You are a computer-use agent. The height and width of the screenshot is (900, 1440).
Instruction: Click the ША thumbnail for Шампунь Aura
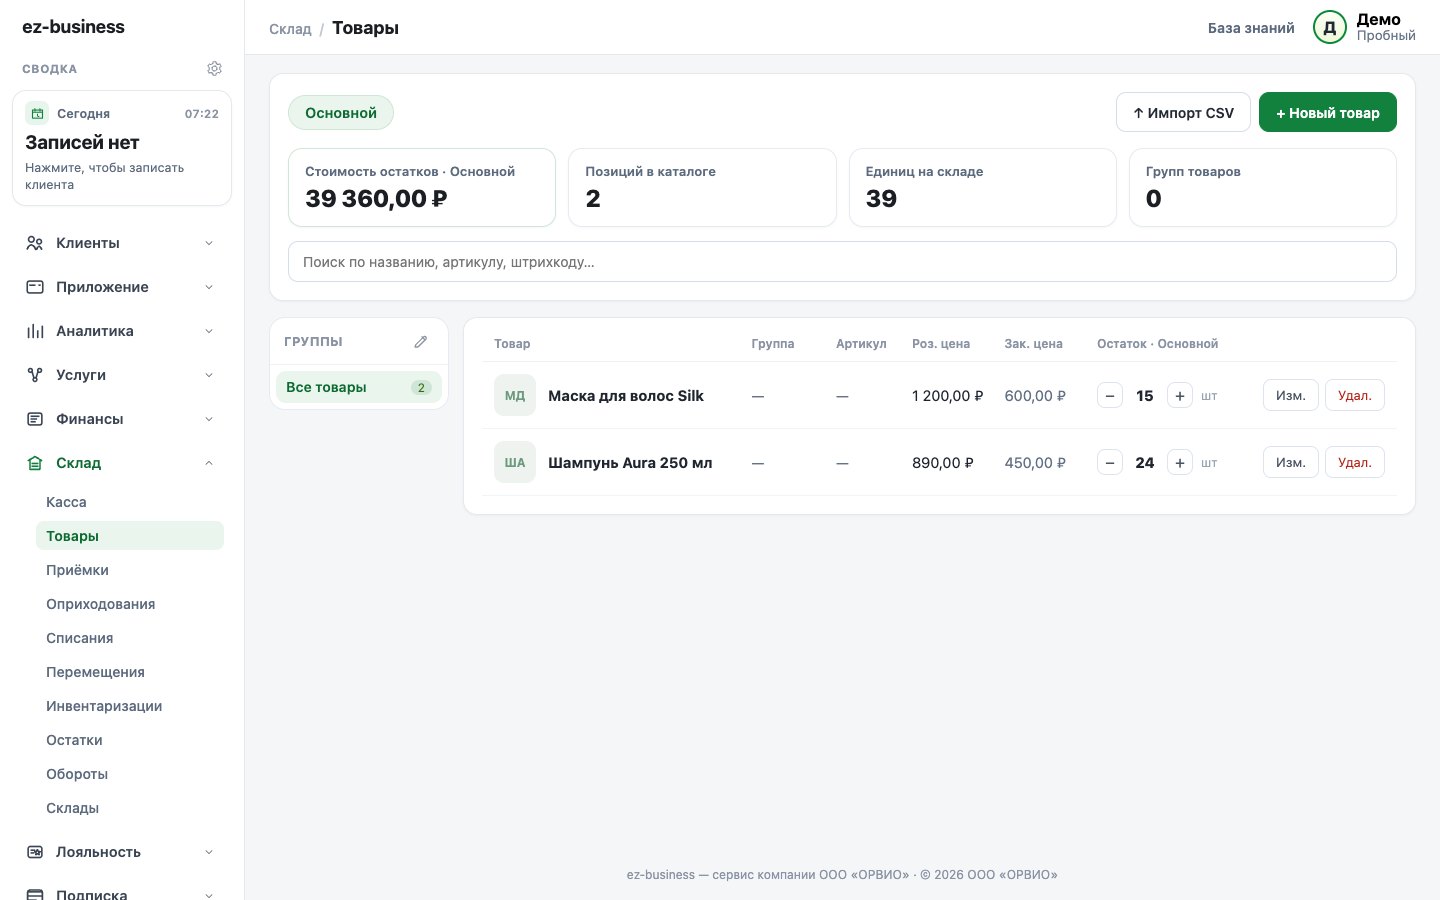coord(515,463)
